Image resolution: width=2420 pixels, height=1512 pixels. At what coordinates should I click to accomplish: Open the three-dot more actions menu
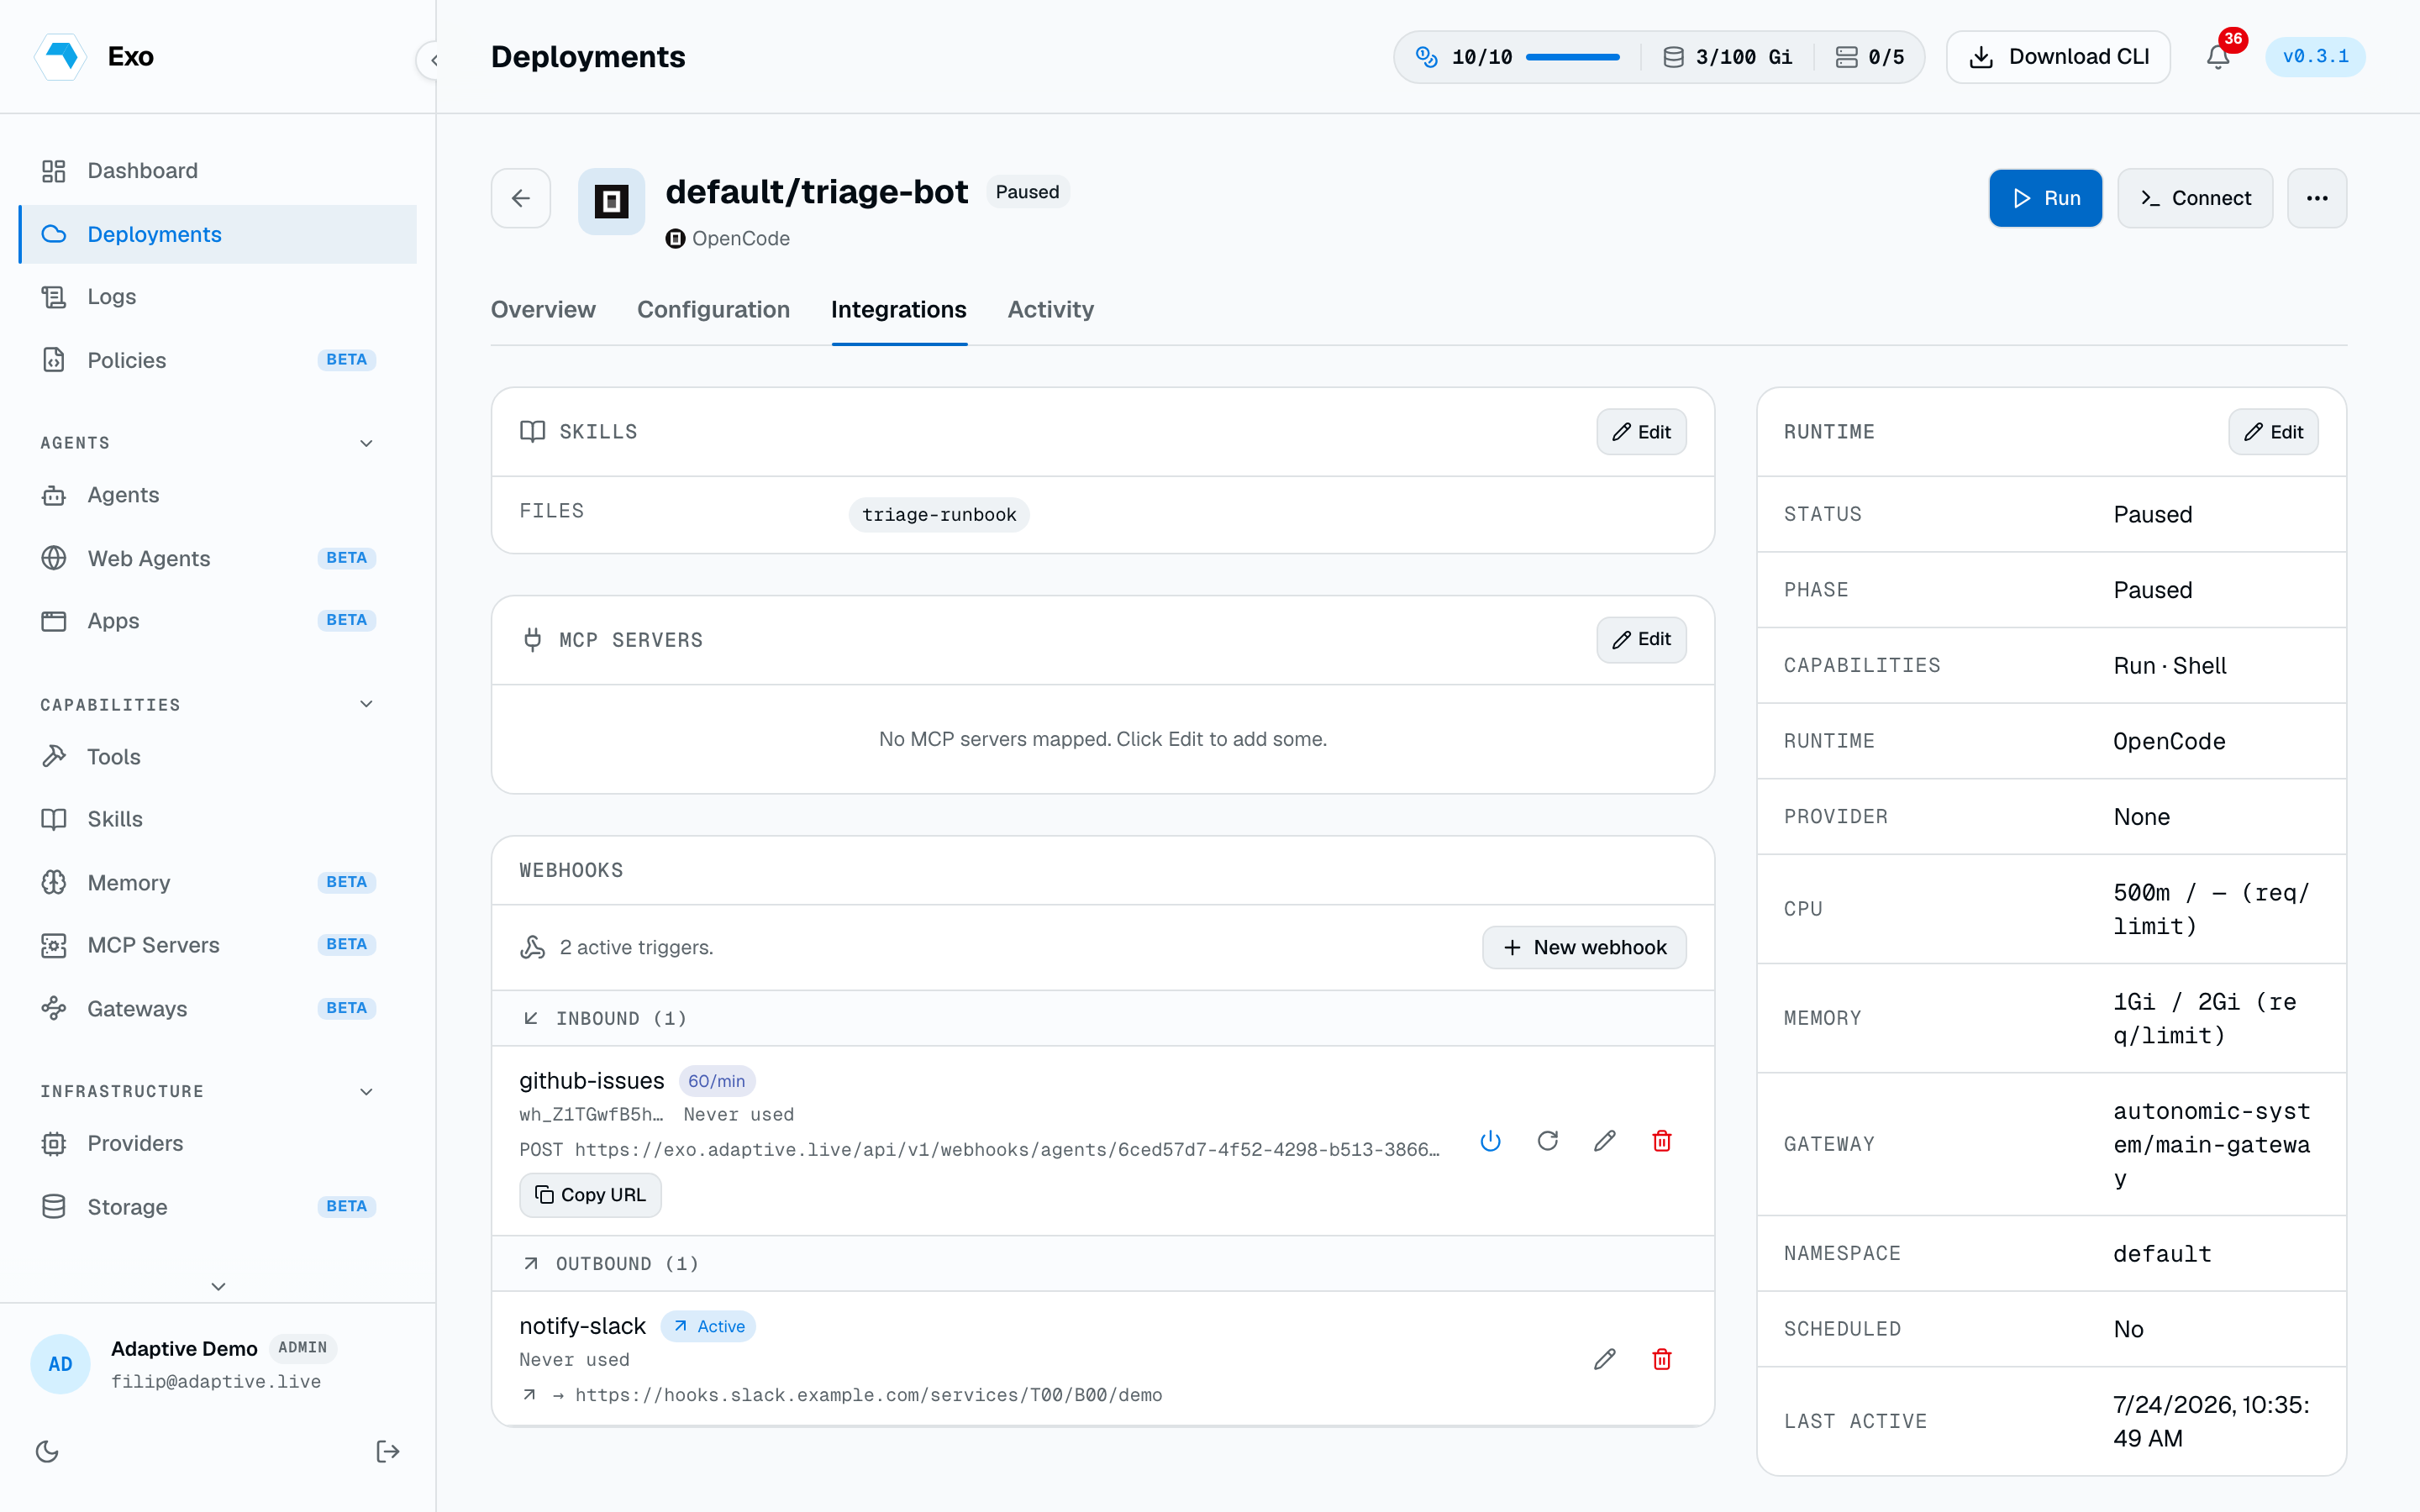[2317, 198]
